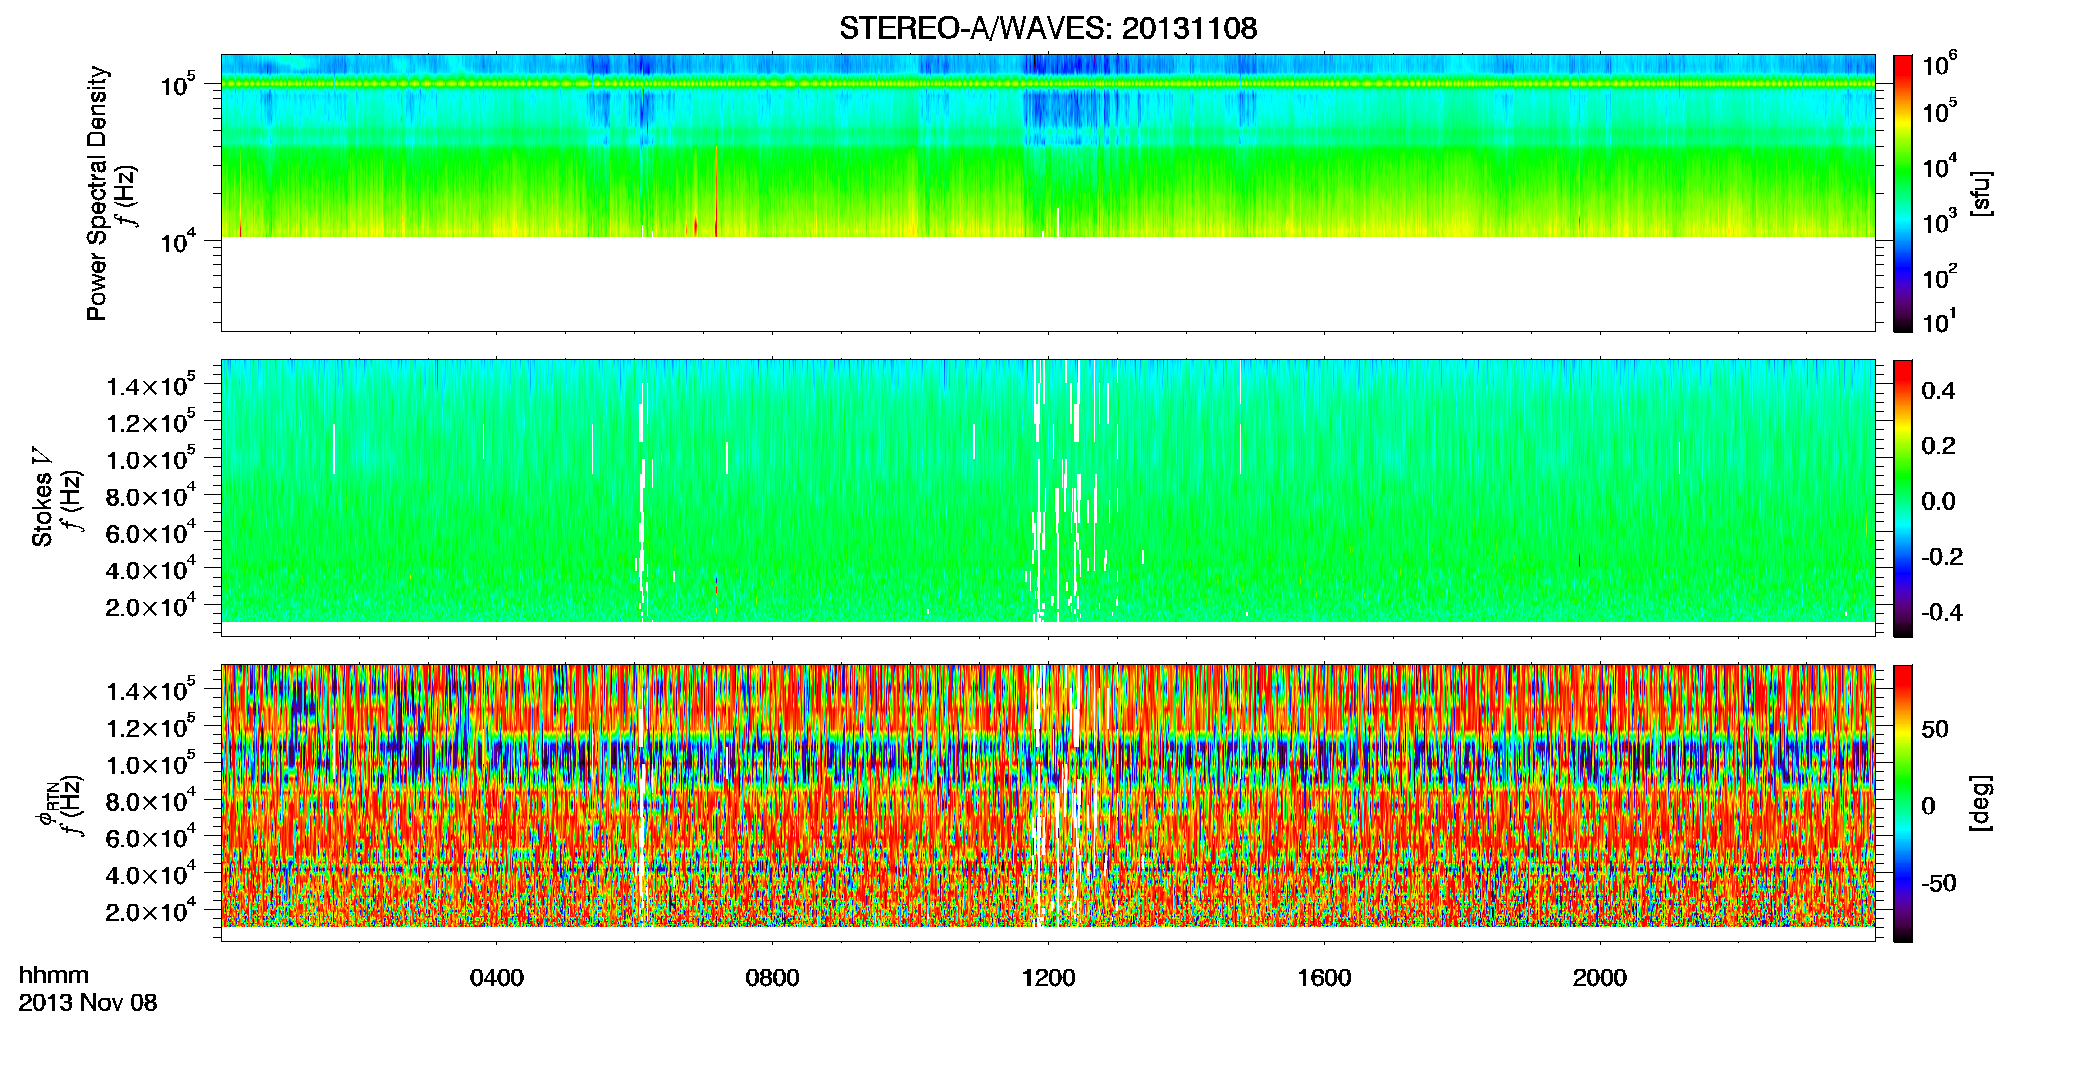
Task: Click the hhmm axis label
Action: pyautogui.click(x=54, y=975)
